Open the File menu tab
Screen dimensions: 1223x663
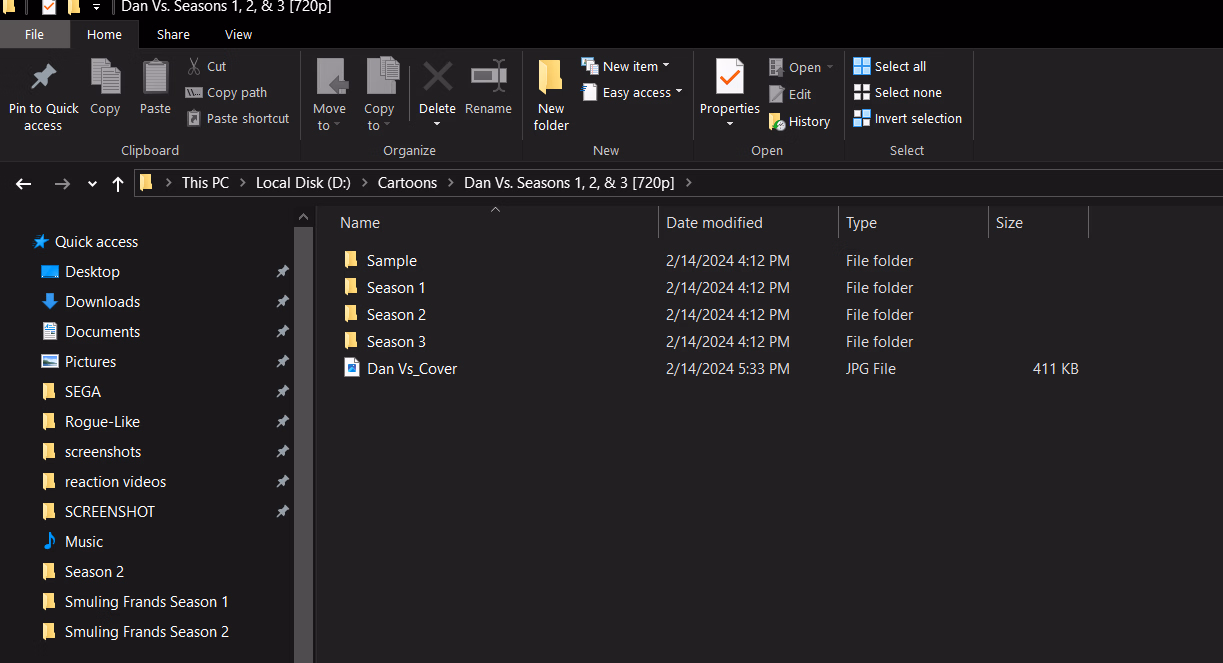pyautogui.click(x=34, y=34)
